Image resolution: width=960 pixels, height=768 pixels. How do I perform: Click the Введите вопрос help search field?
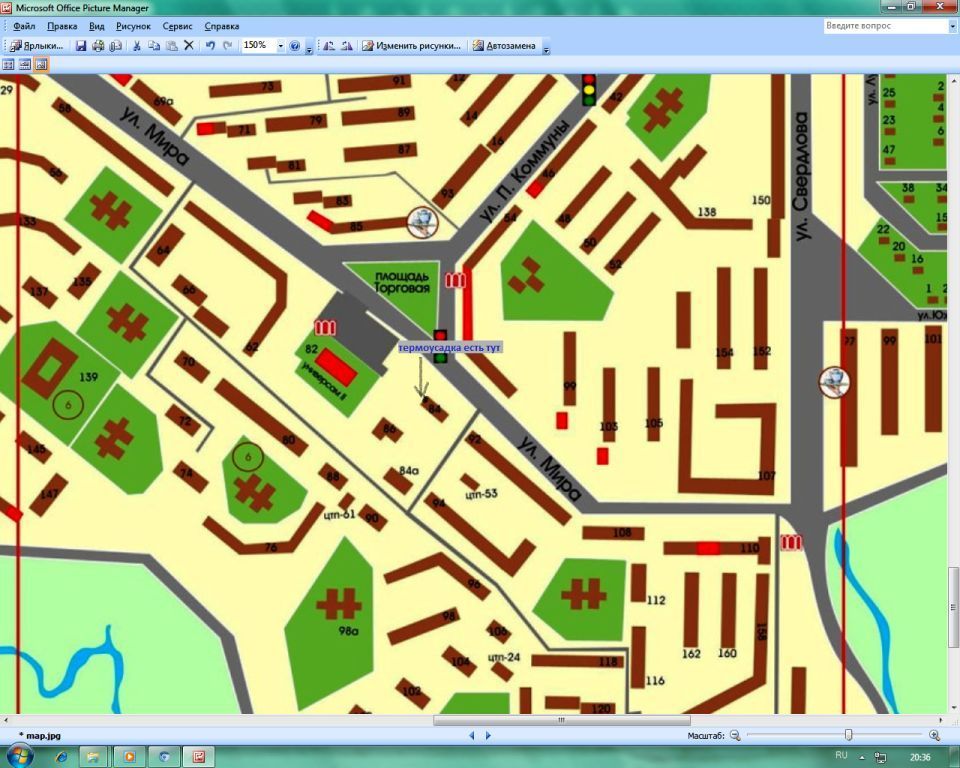tap(885, 26)
